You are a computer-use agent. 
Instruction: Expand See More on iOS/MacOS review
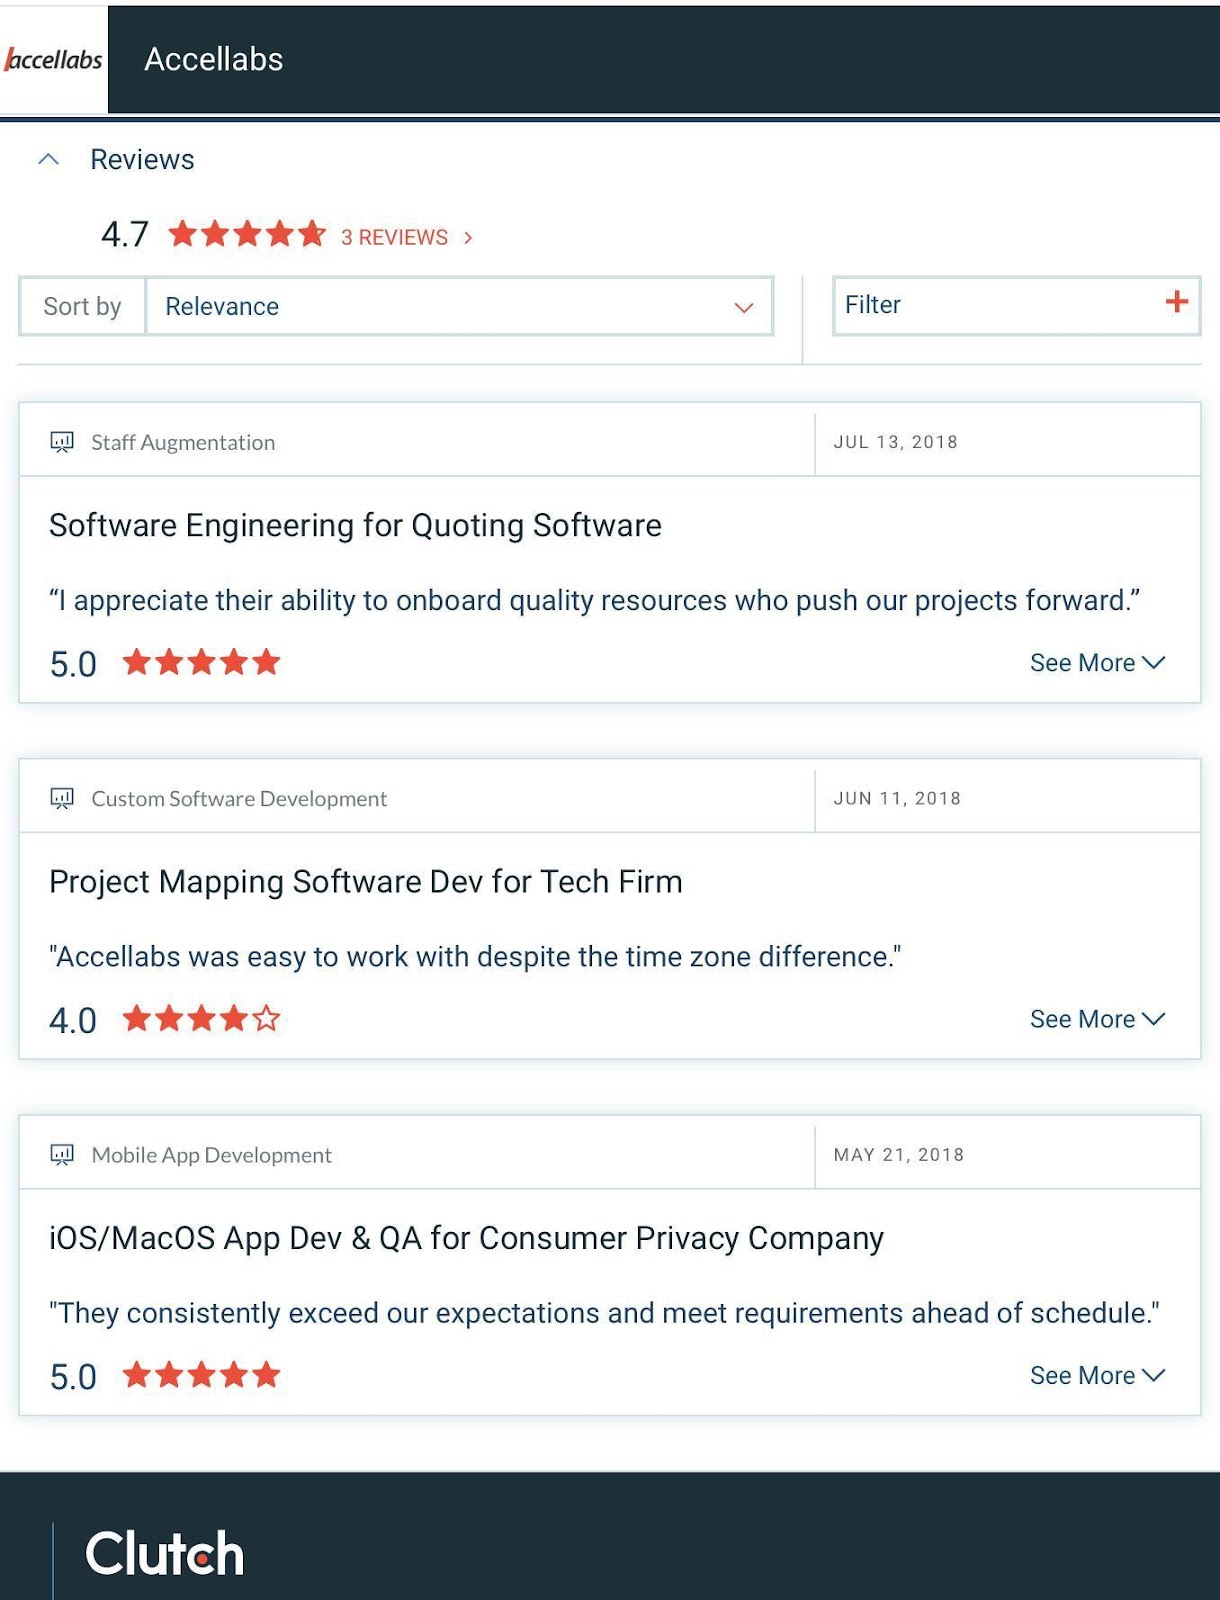coord(1097,1376)
